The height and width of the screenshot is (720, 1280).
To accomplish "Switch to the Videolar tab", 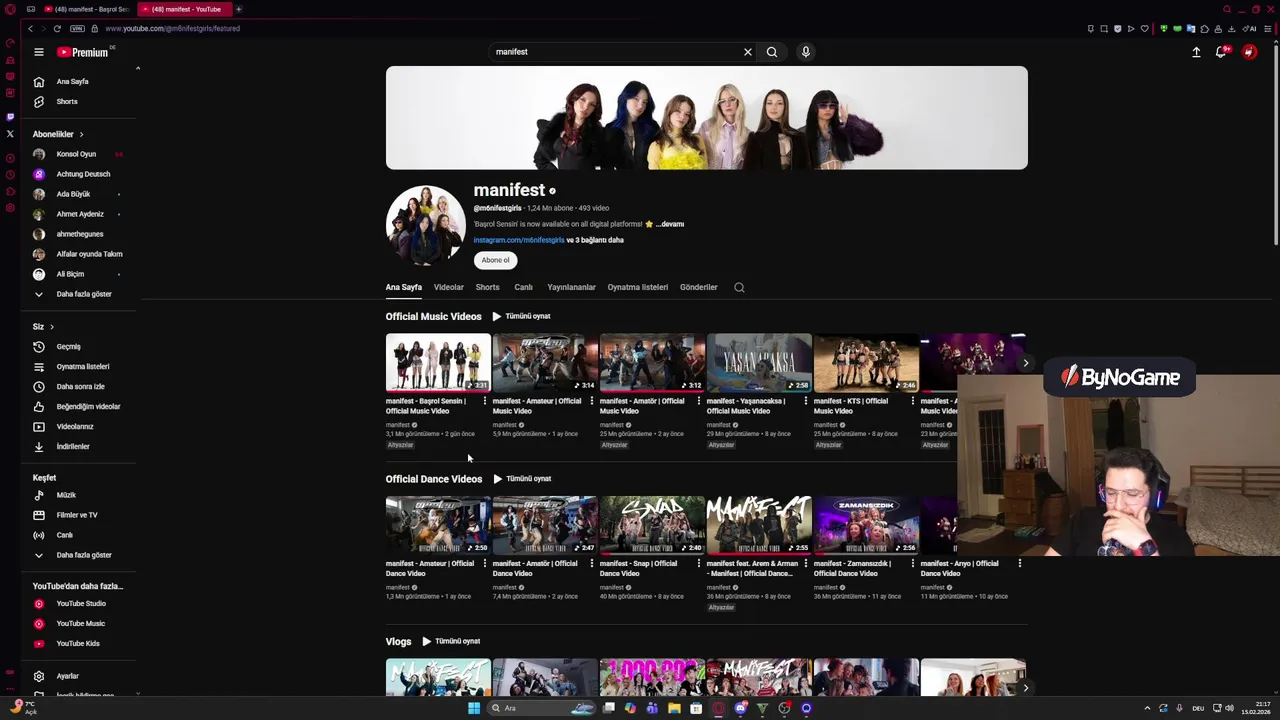I will click(x=448, y=287).
